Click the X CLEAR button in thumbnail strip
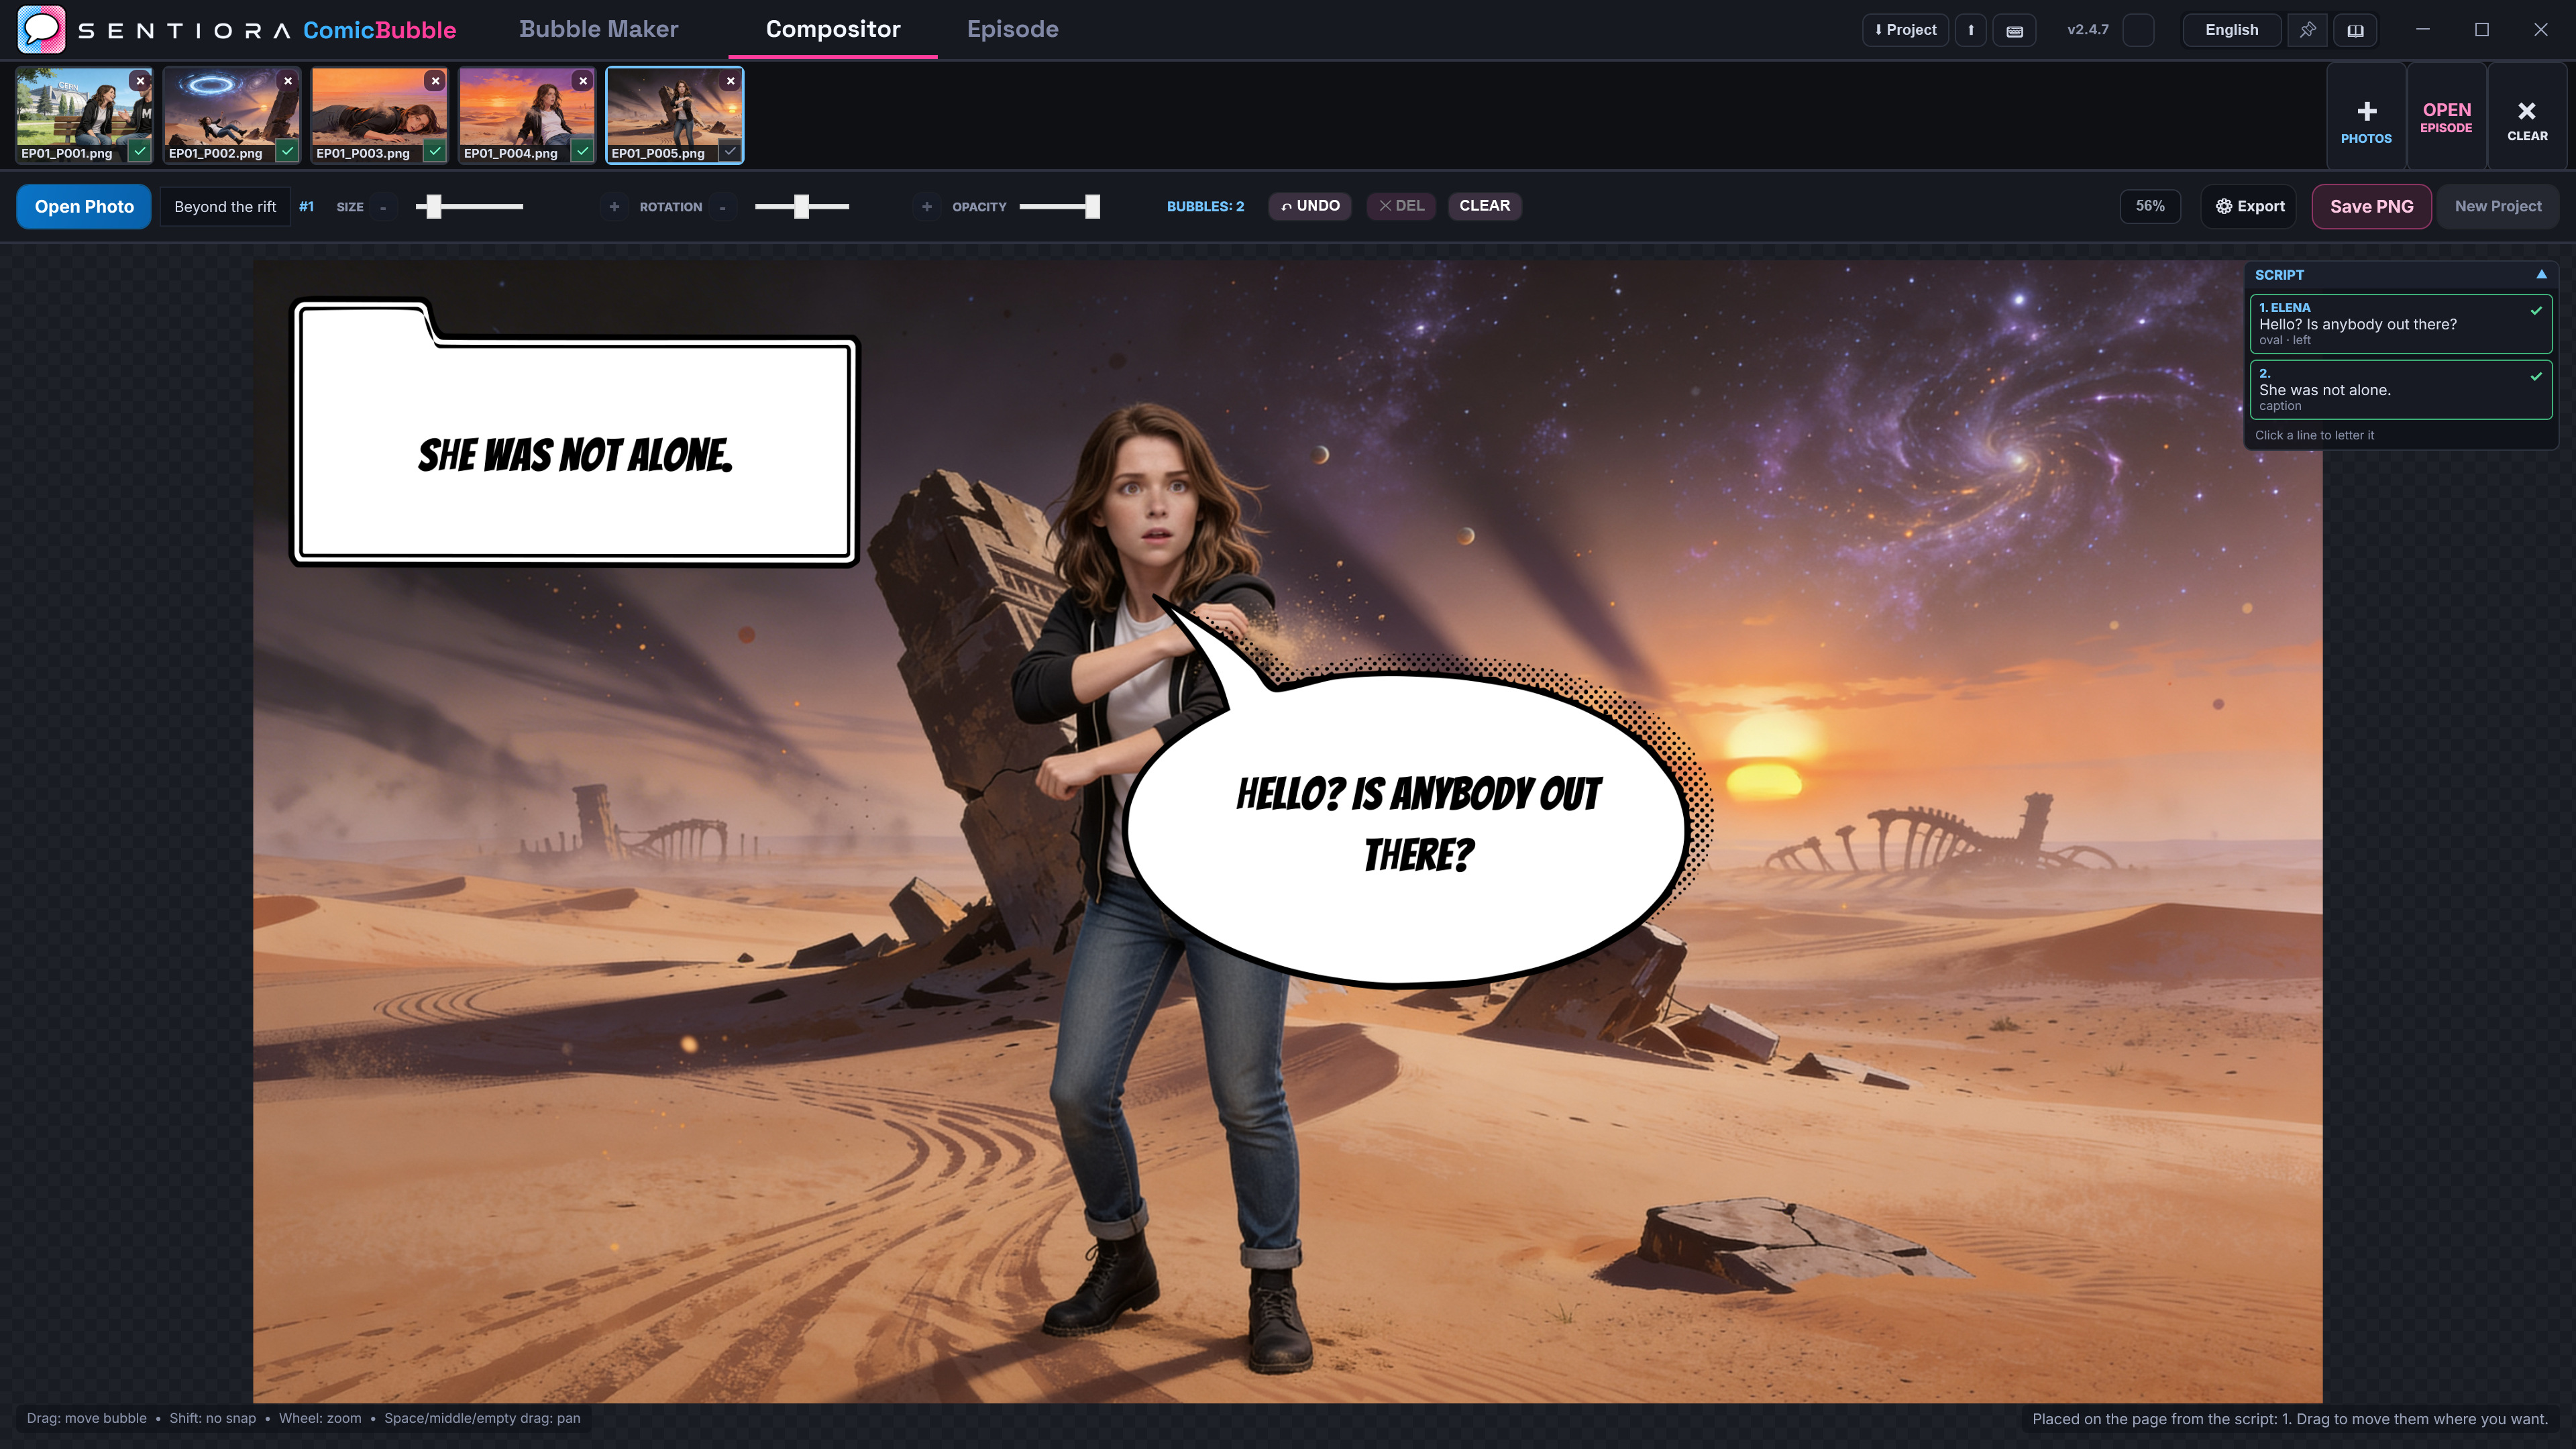This screenshot has height=1449, width=2576. coord(2527,118)
